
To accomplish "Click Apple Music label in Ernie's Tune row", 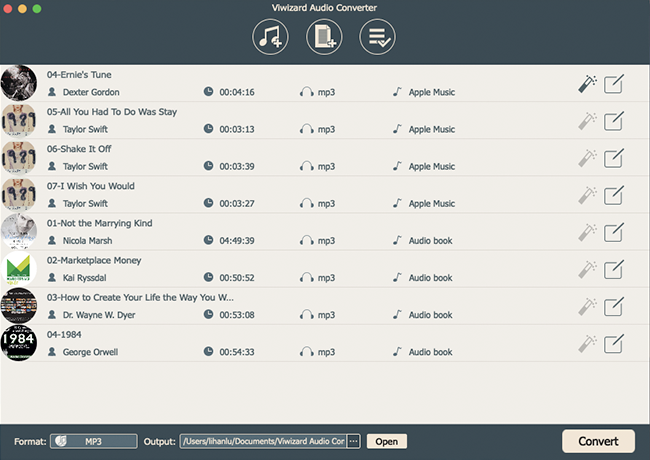I will click(x=432, y=92).
